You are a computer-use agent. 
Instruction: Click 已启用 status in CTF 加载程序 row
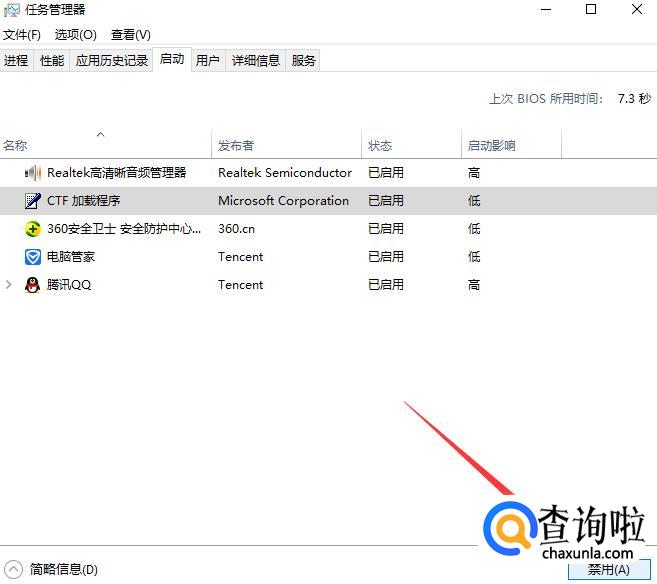click(x=386, y=201)
